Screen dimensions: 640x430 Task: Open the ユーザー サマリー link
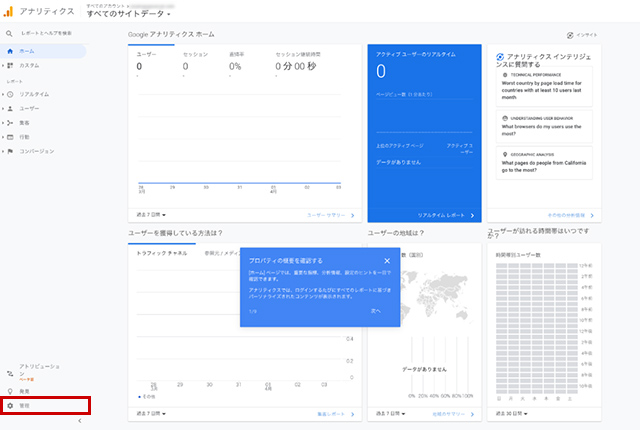click(326, 215)
